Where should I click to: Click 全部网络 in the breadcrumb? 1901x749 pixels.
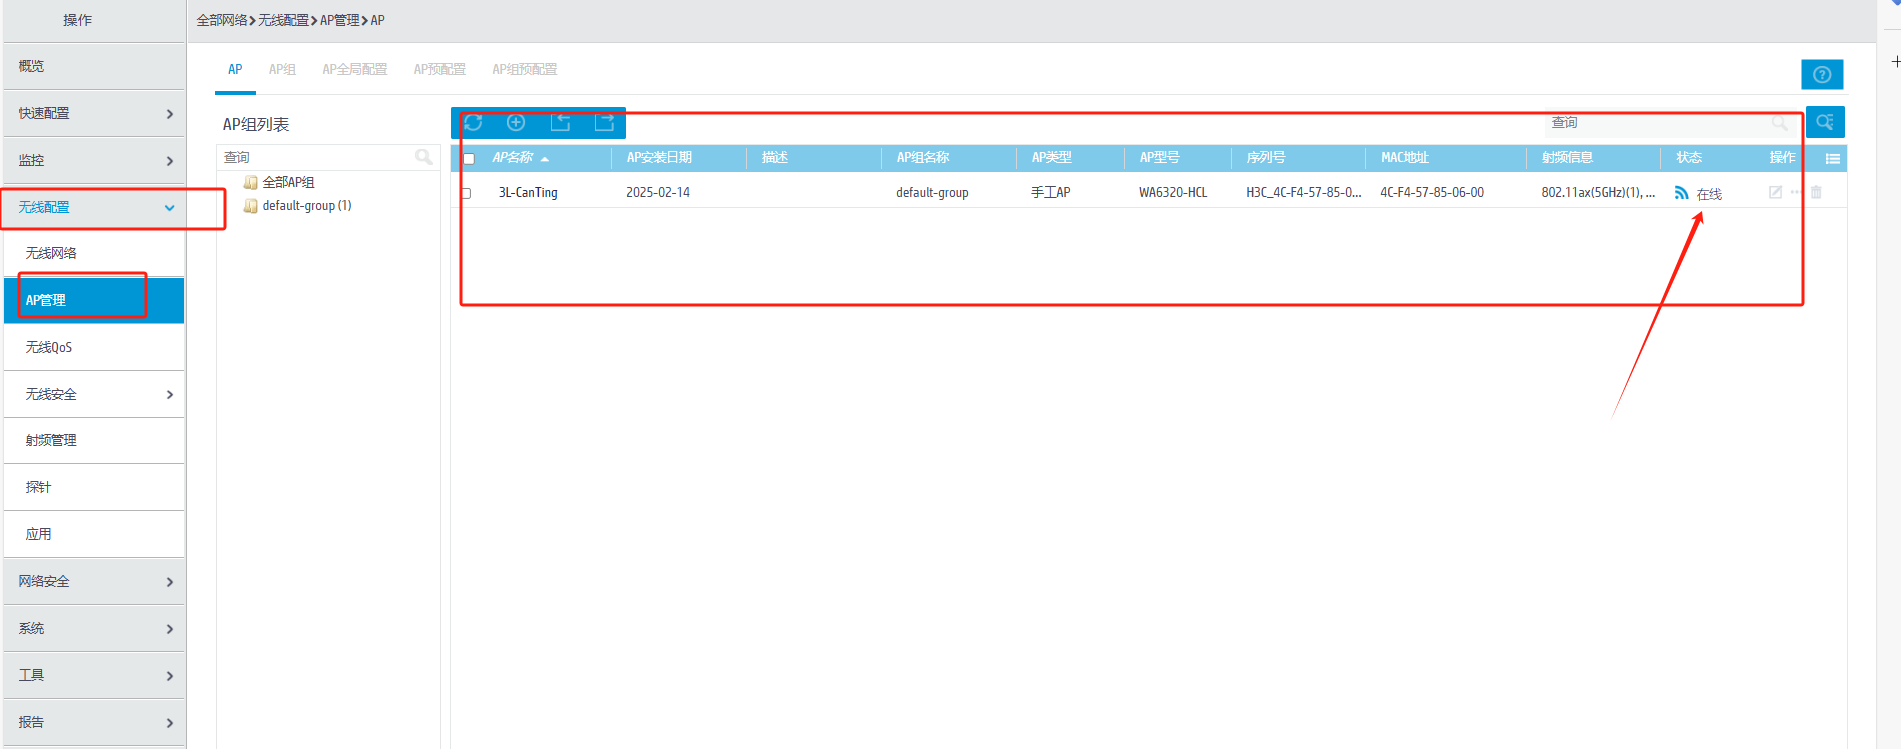coord(222,20)
